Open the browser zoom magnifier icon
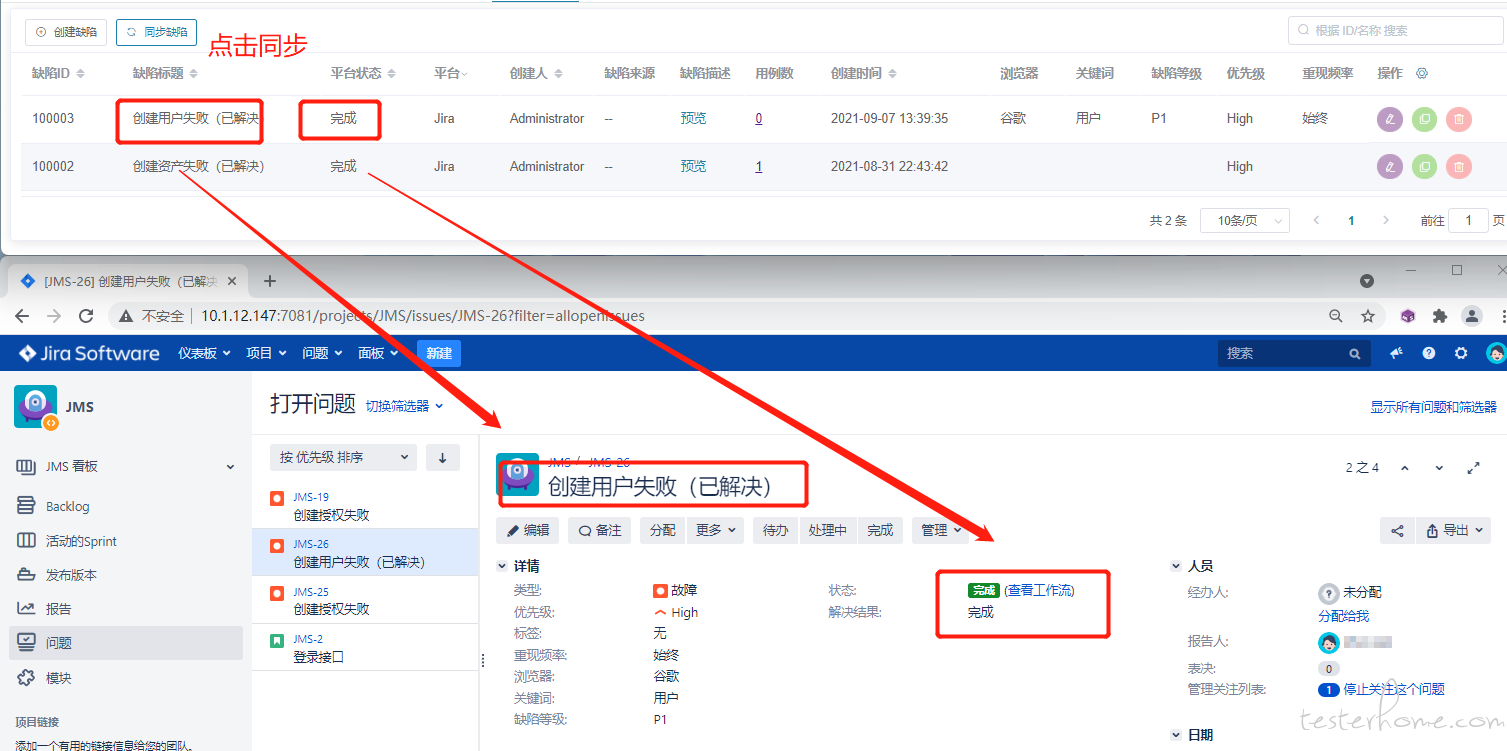The height and width of the screenshot is (751, 1507). click(1336, 316)
